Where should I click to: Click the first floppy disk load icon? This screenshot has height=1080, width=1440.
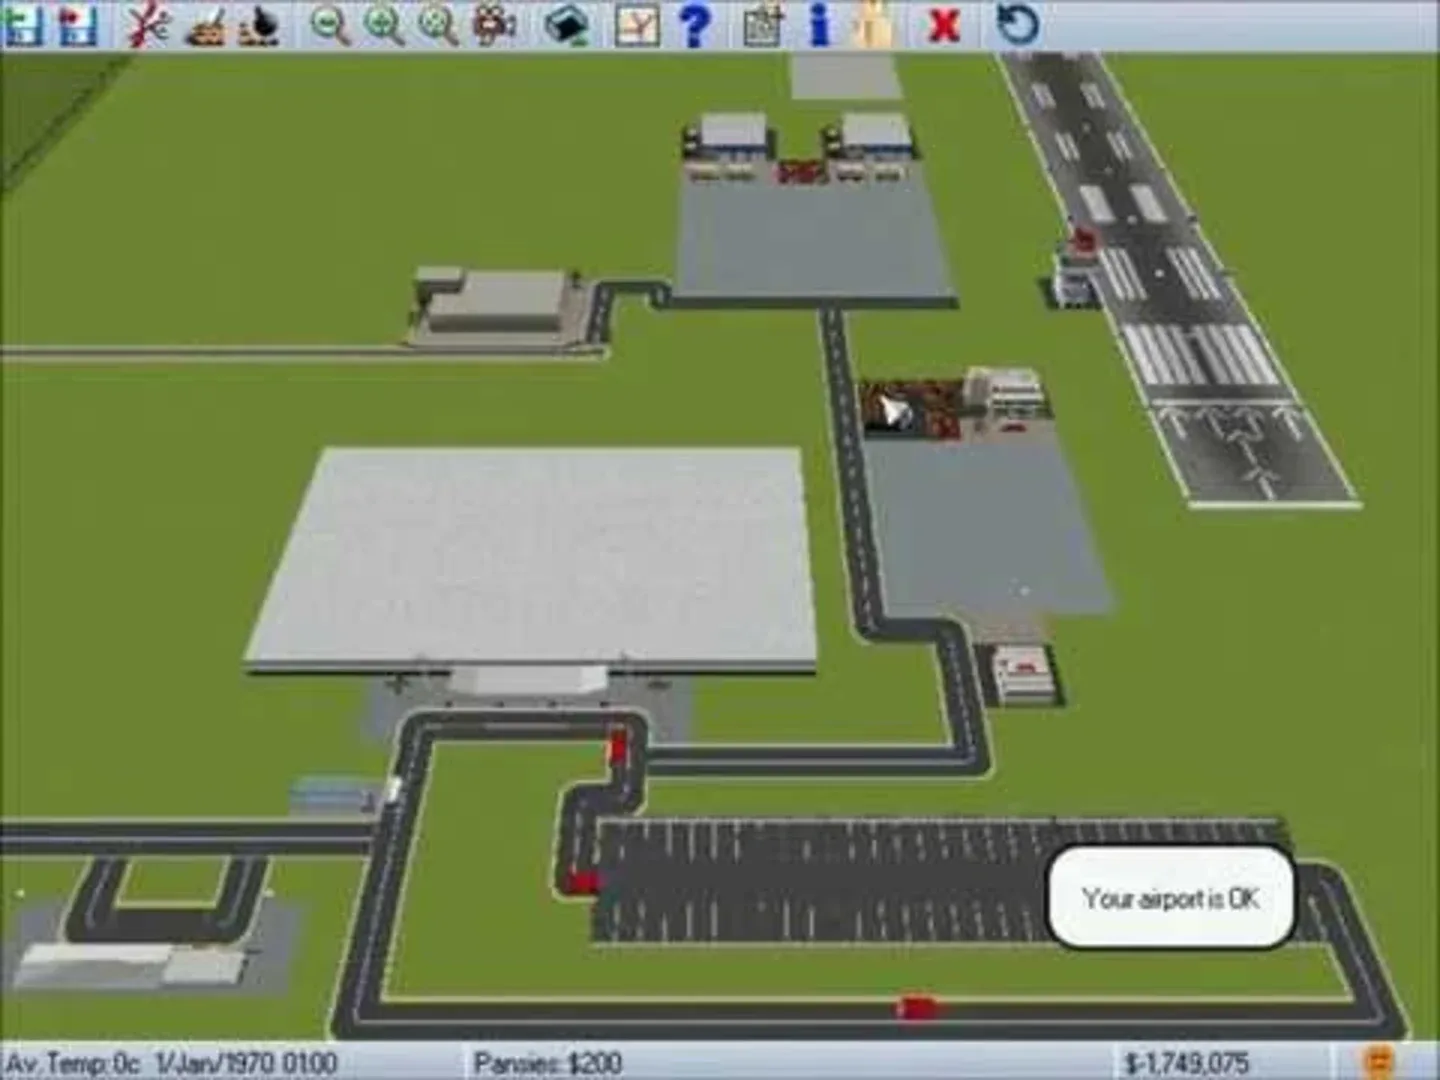tap(22, 25)
